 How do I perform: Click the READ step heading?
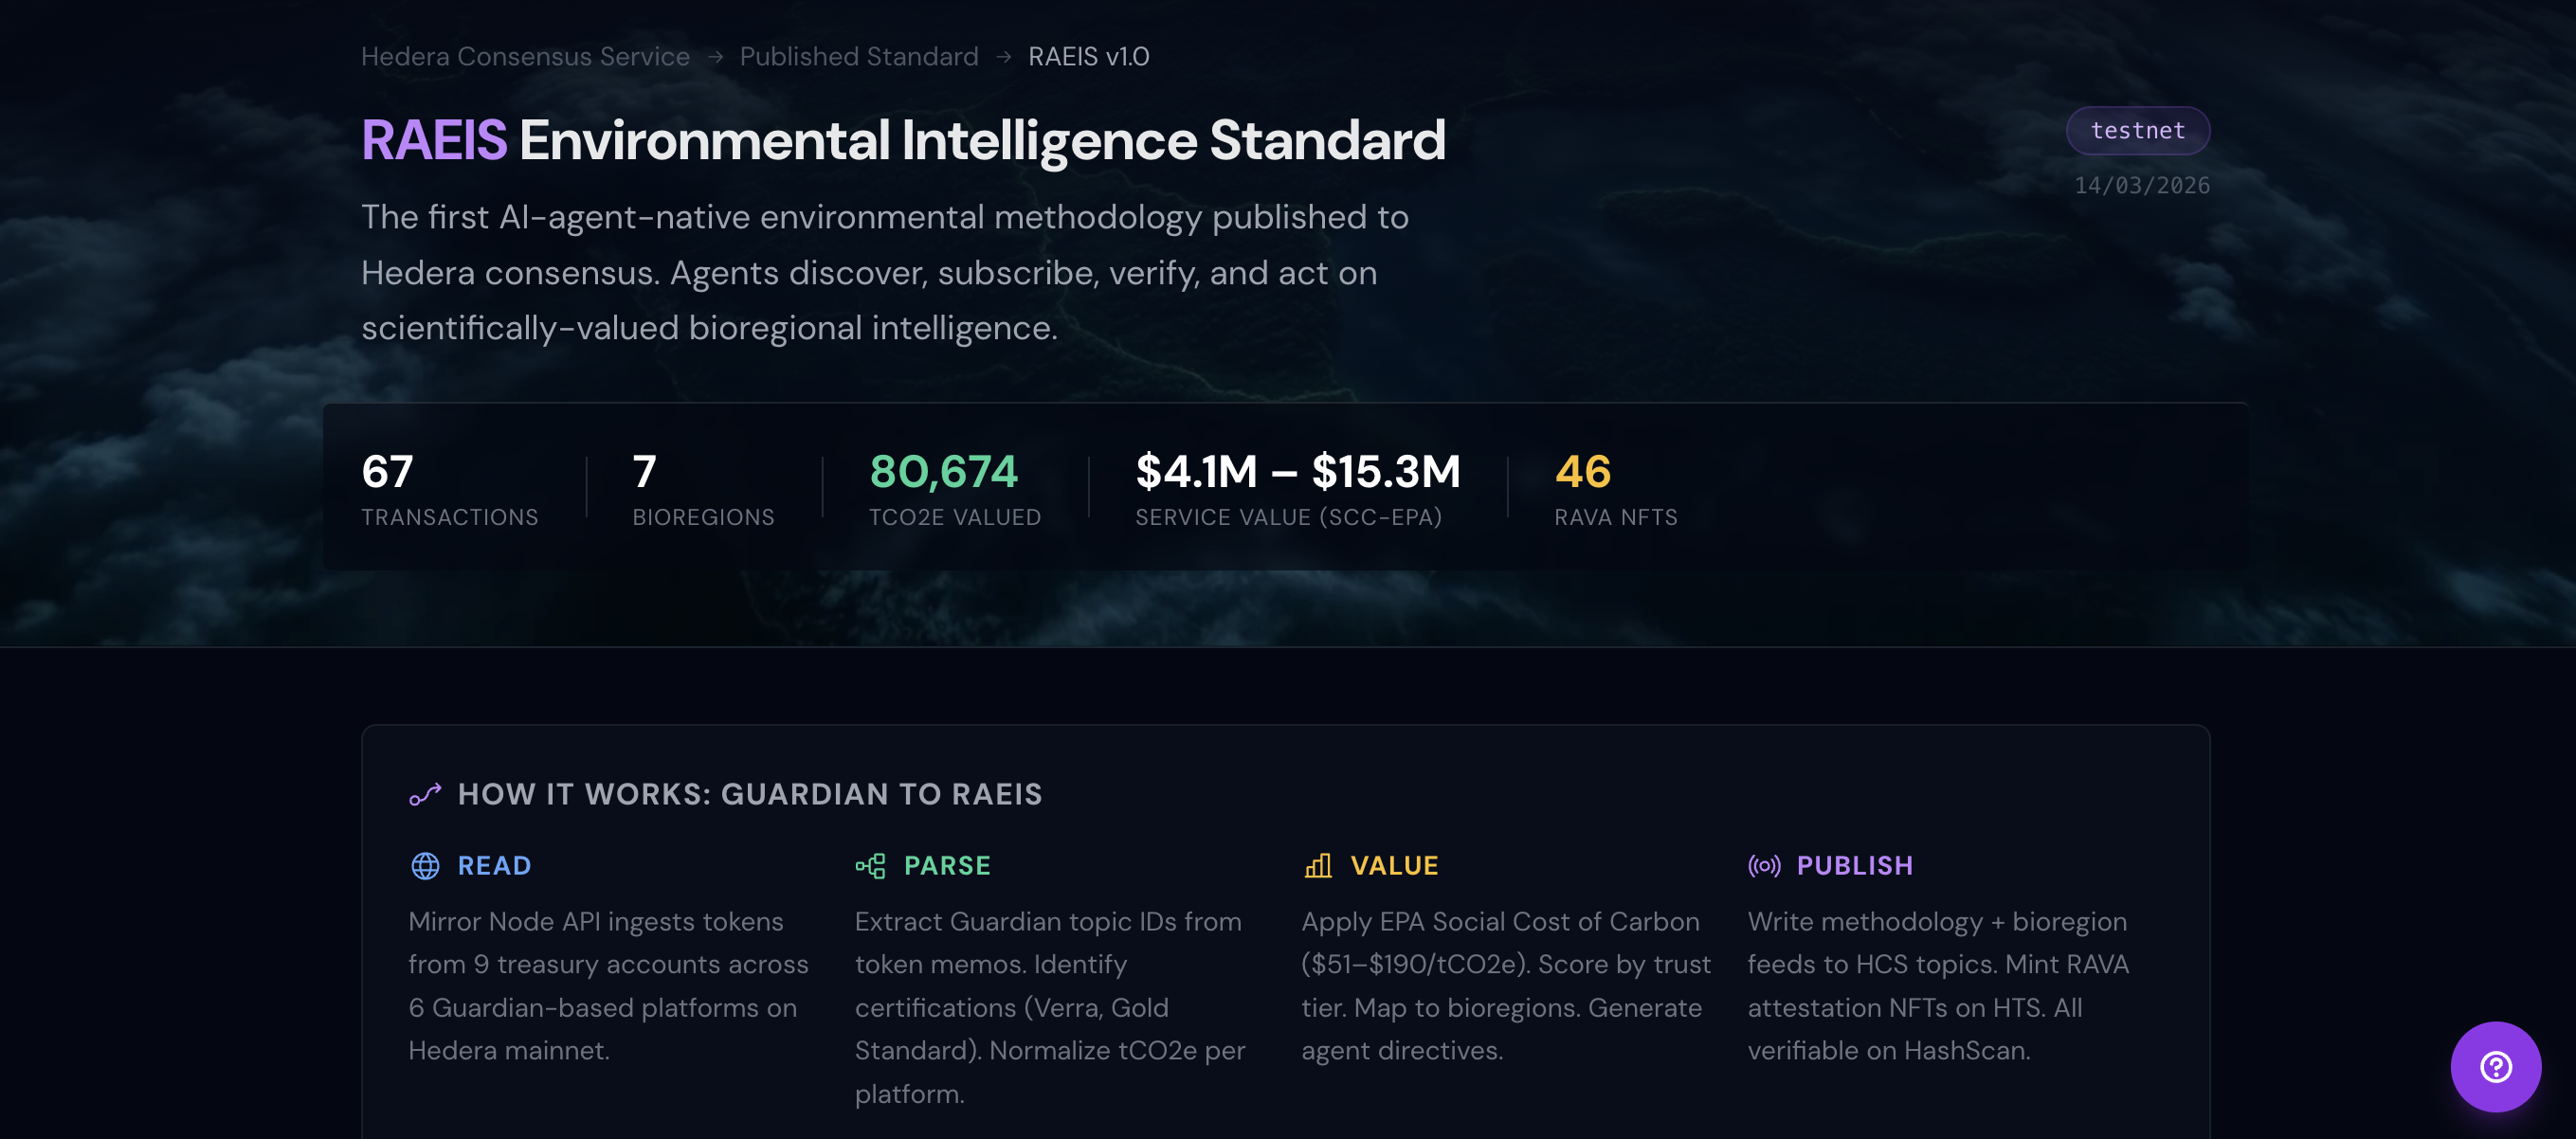[x=494, y=865]
